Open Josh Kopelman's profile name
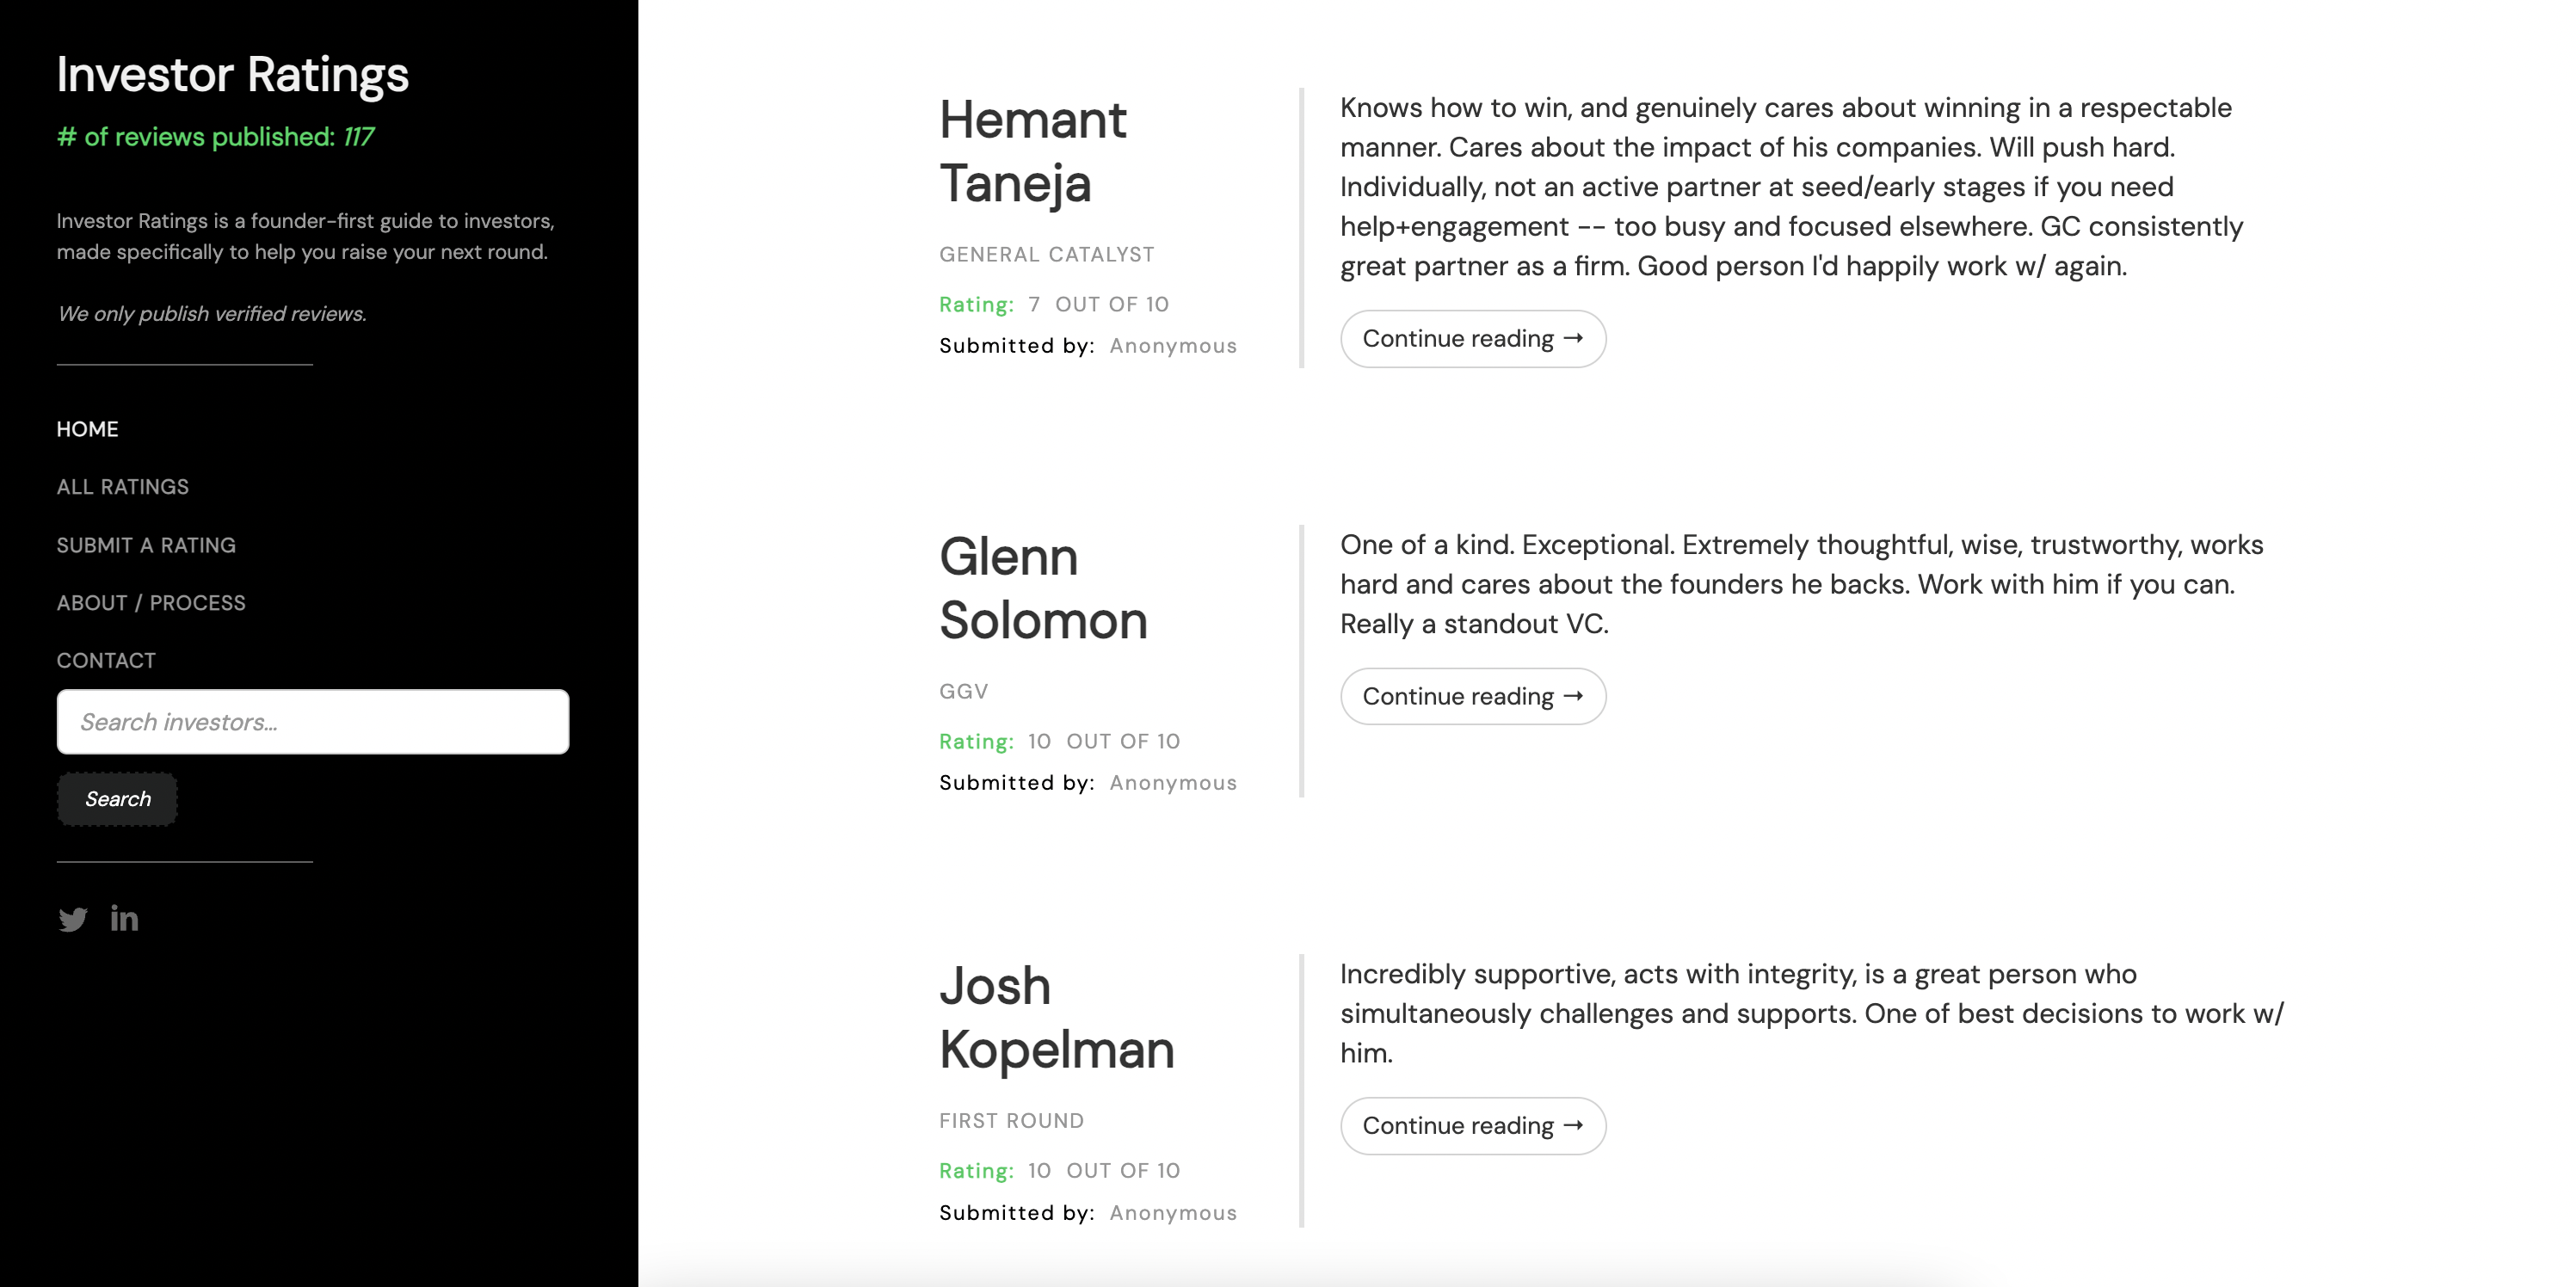Screen dimensions: 2576x1287 point(1056,1017)
